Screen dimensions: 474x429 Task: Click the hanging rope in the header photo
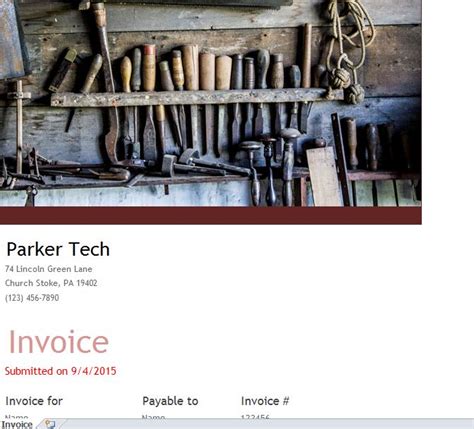click(348, 50)
